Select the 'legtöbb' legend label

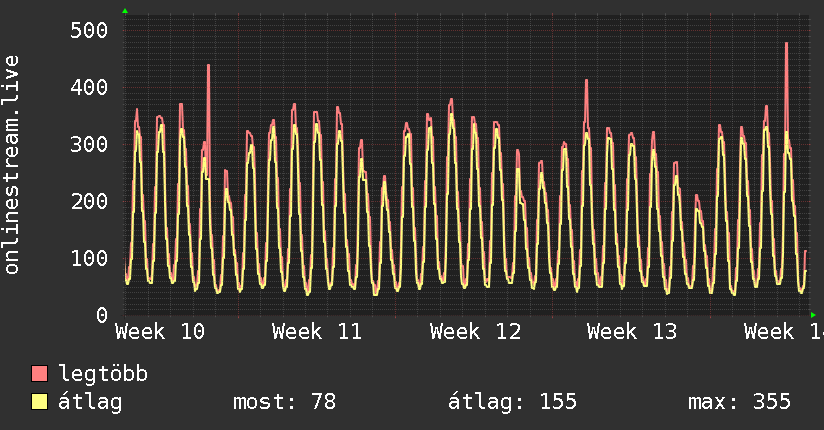click(x=103, y=373)
